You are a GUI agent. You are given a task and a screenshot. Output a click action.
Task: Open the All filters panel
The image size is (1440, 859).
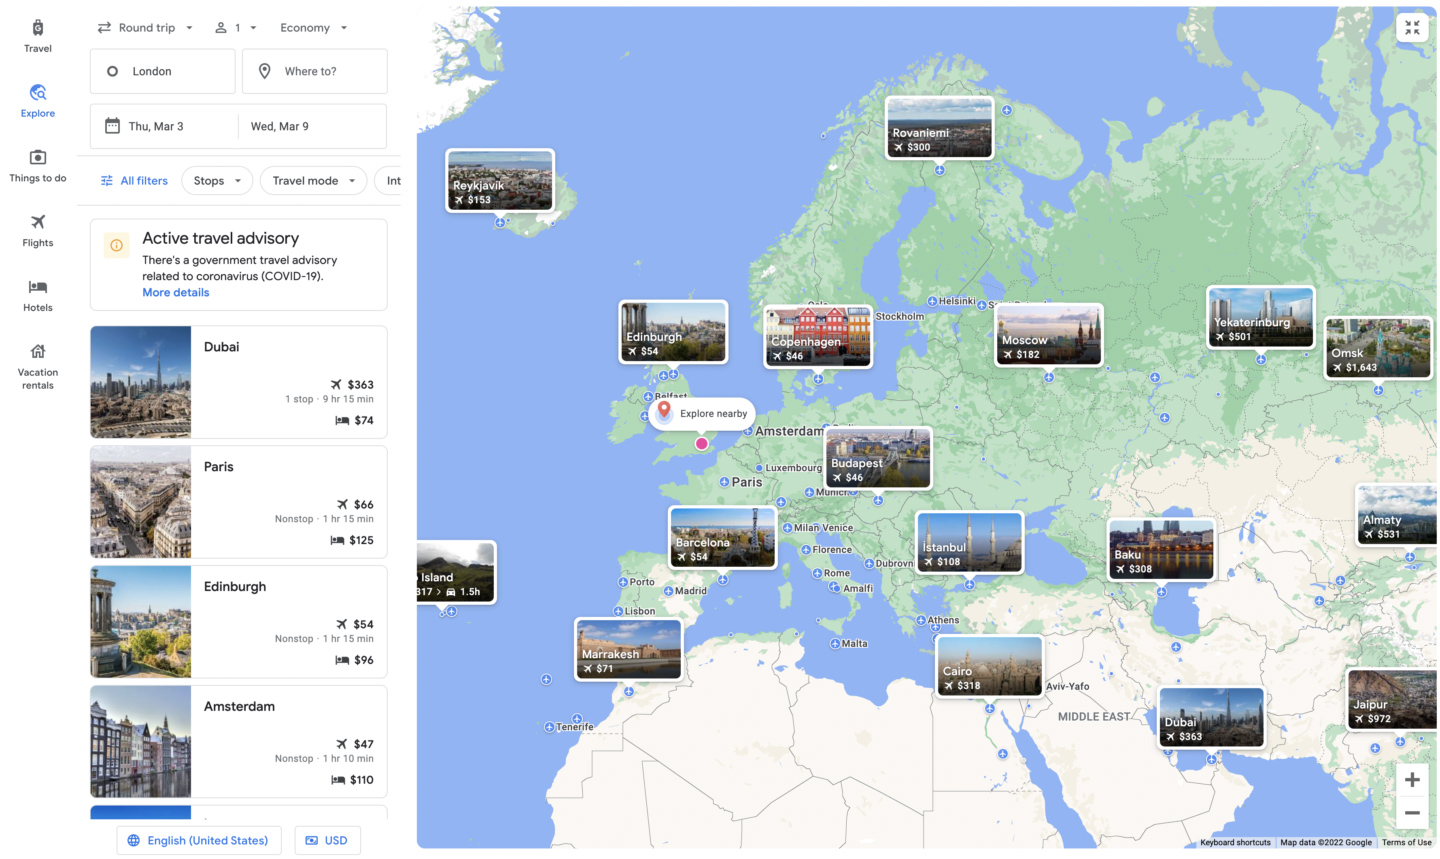(x=134, y=181)
